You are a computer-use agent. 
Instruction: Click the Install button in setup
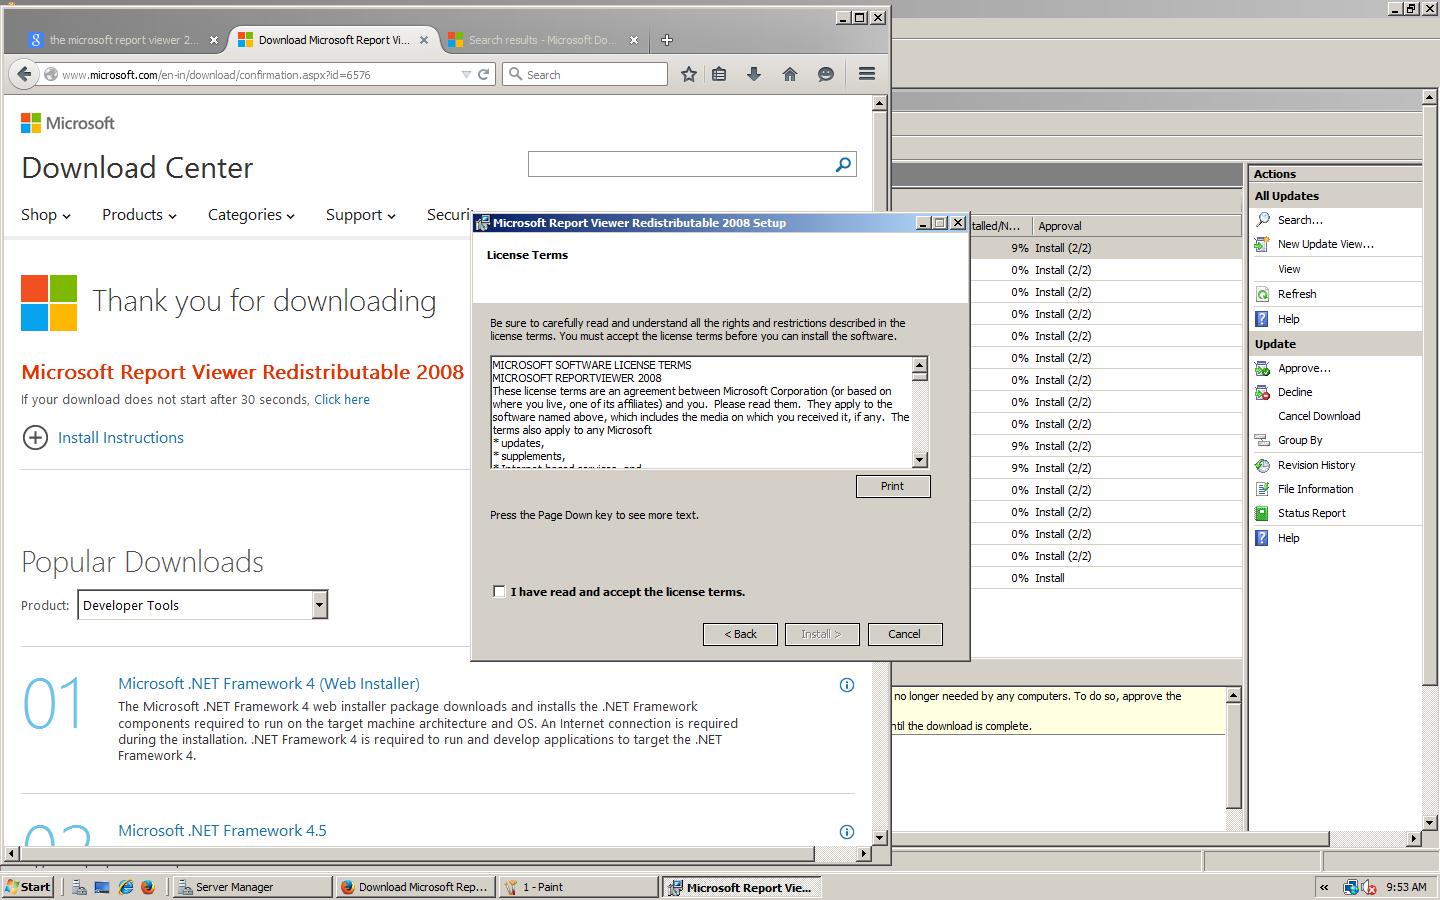pos(822,634)
